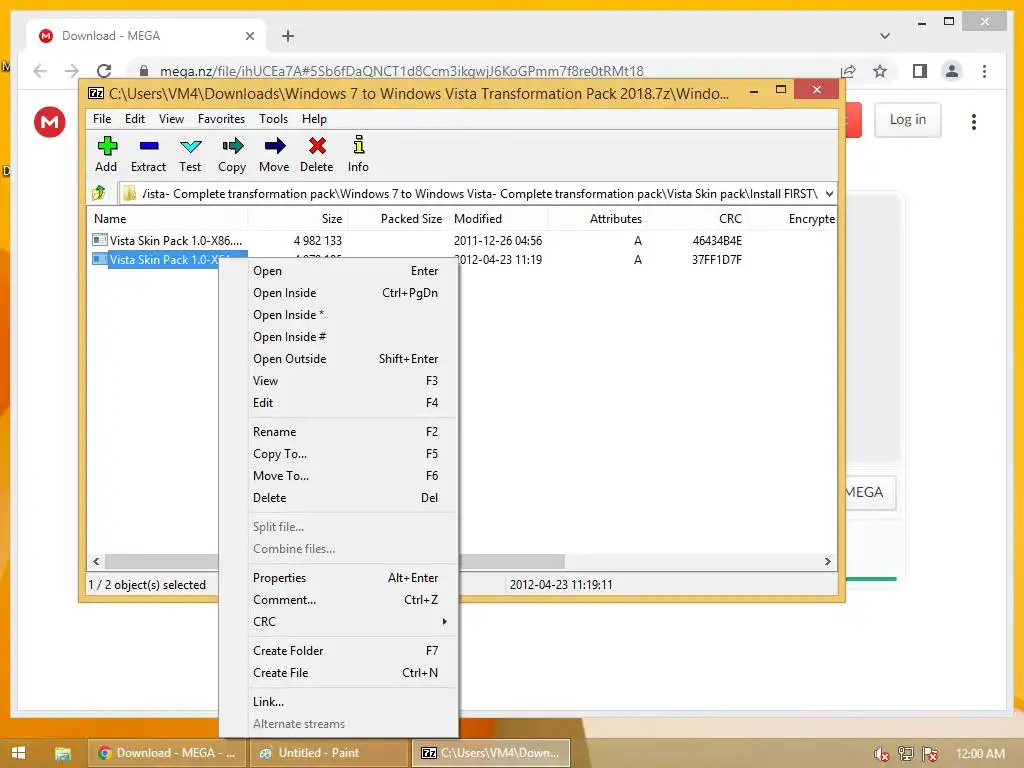
Task: Choose Edit F4 in context menu
Action: (347, 403)
